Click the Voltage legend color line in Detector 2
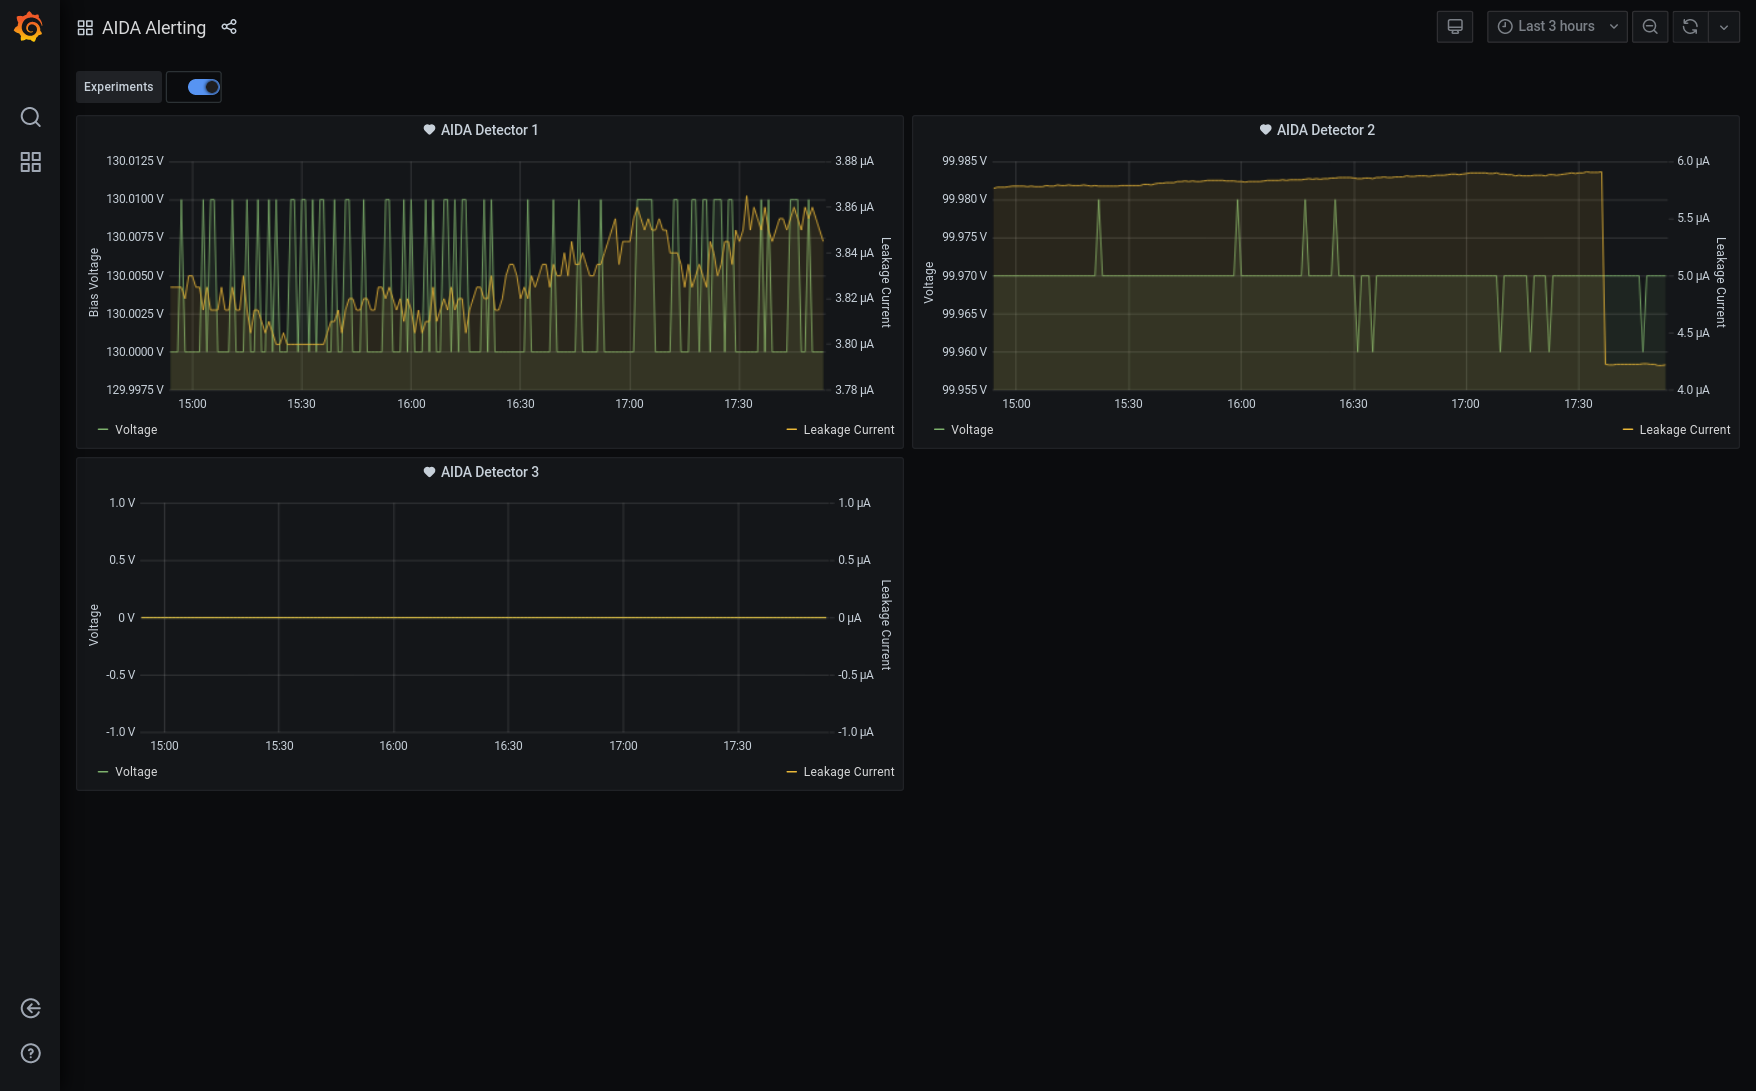1756x1091 pixels. click(x=939, y=430)
